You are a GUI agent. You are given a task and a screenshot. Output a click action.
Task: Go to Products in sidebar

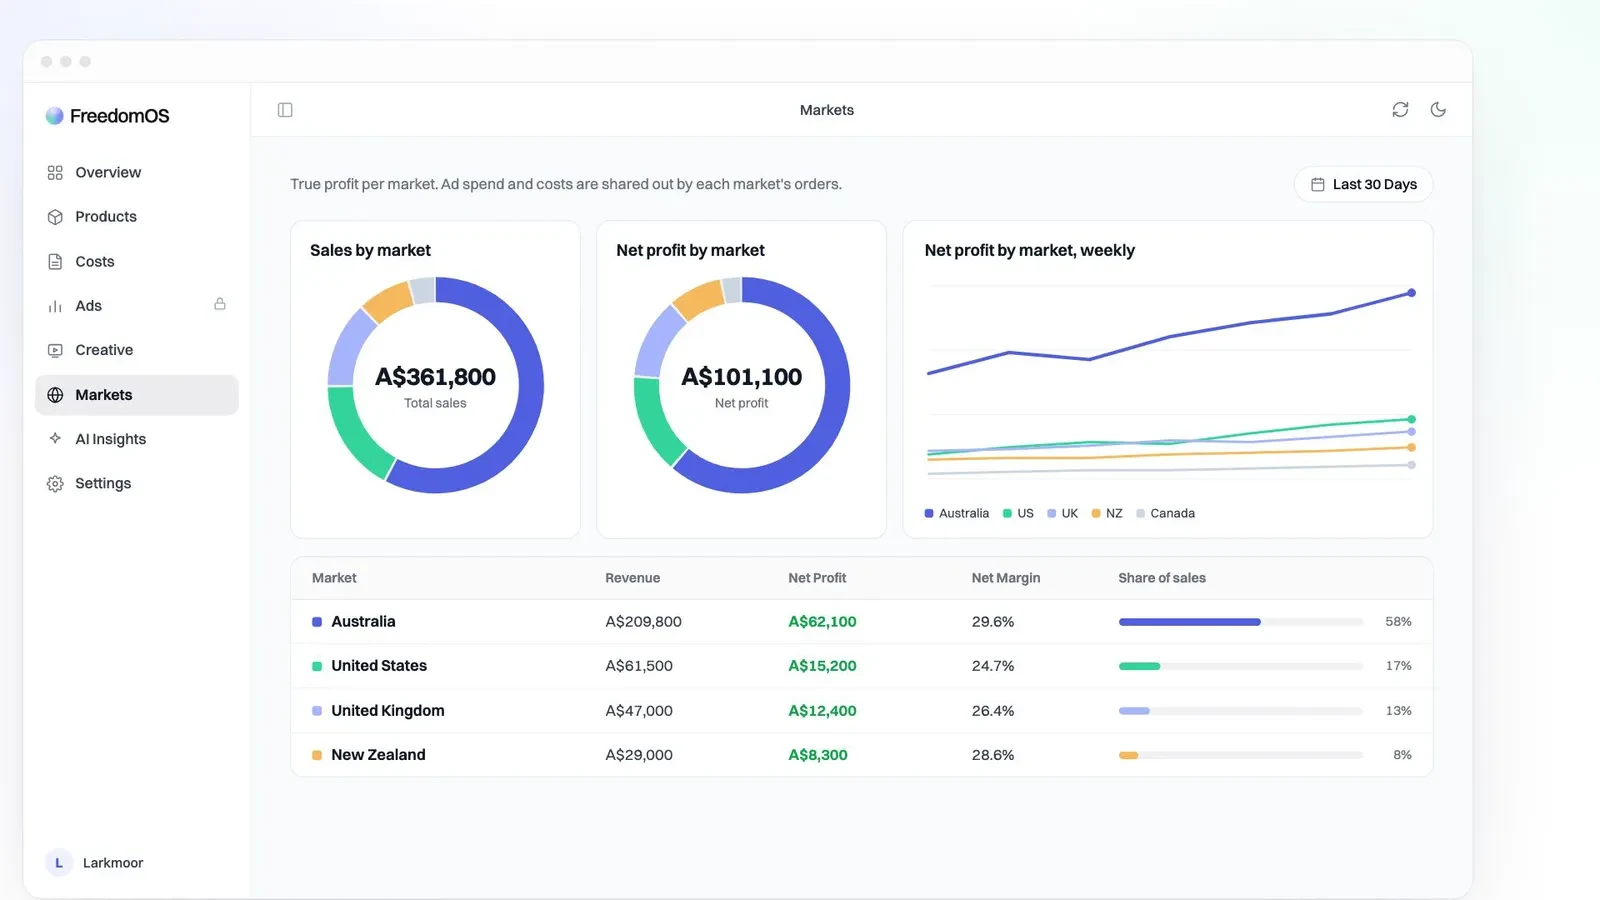(137, 217)
